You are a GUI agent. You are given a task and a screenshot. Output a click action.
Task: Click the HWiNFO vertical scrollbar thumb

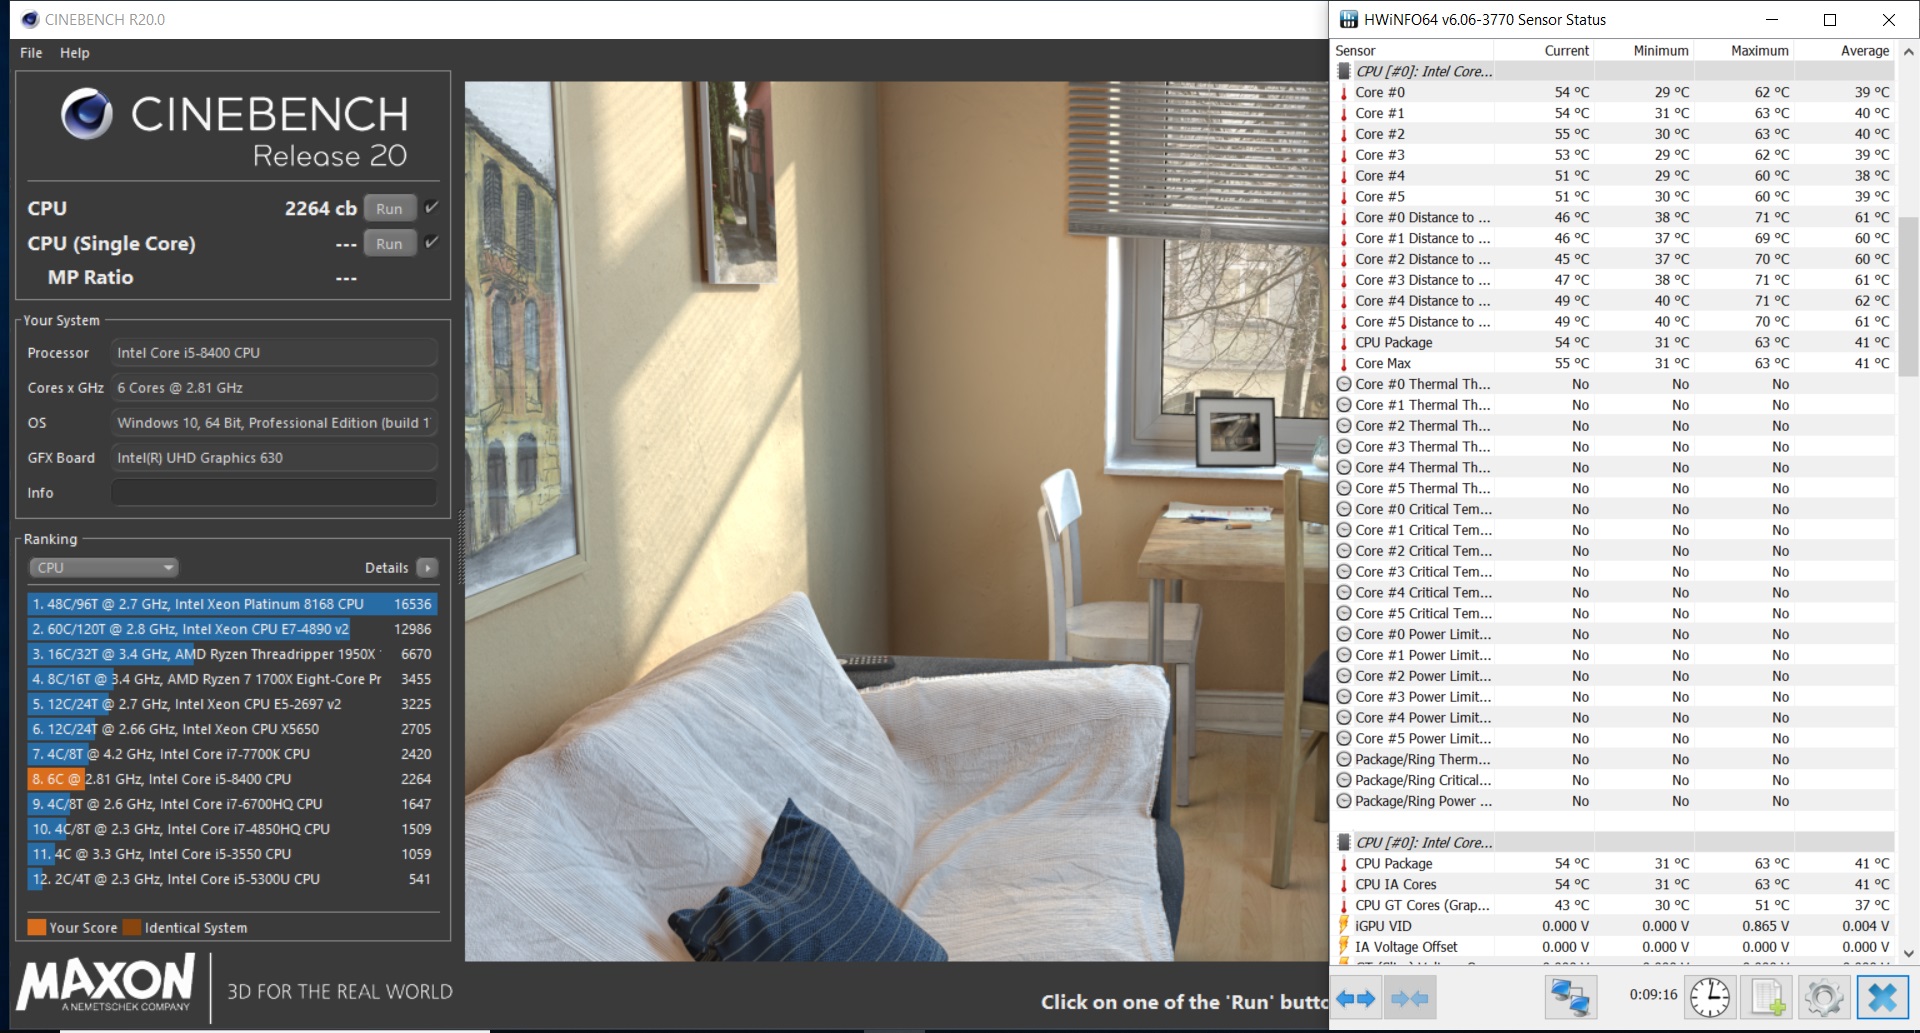(x=1908, y=295)
